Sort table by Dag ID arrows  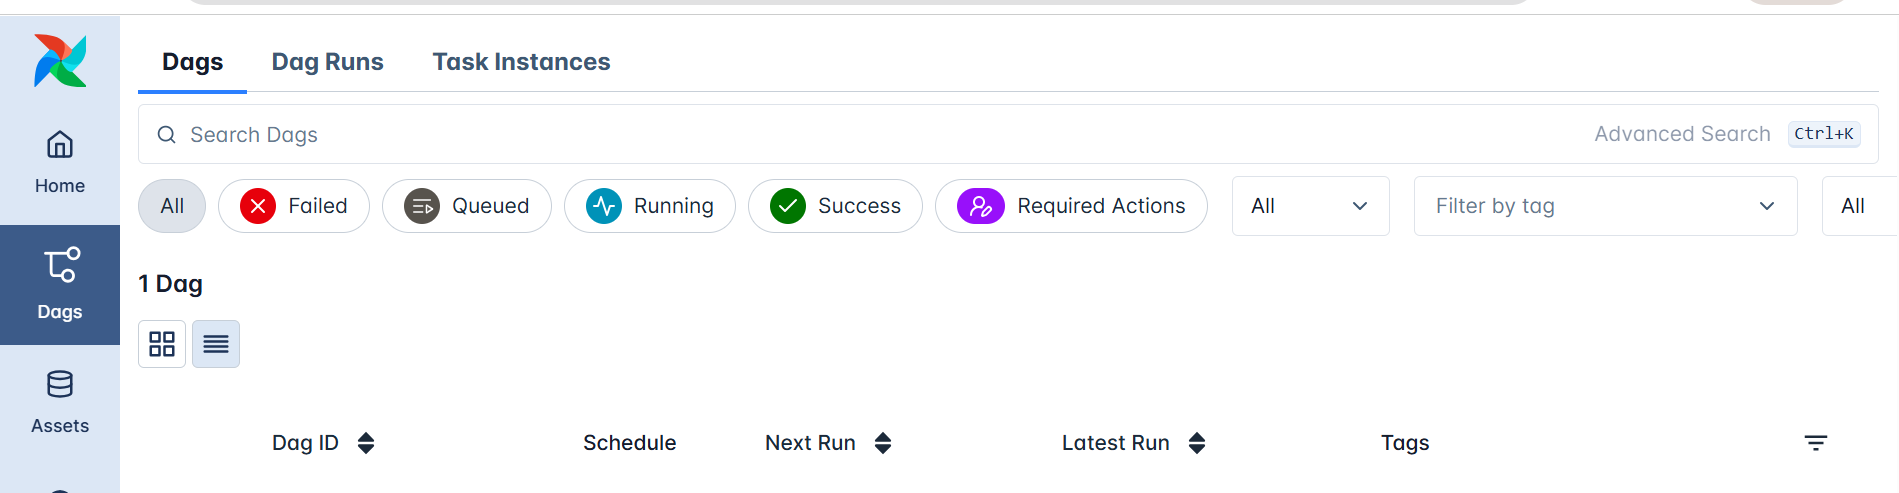click(x=366, y=443)
